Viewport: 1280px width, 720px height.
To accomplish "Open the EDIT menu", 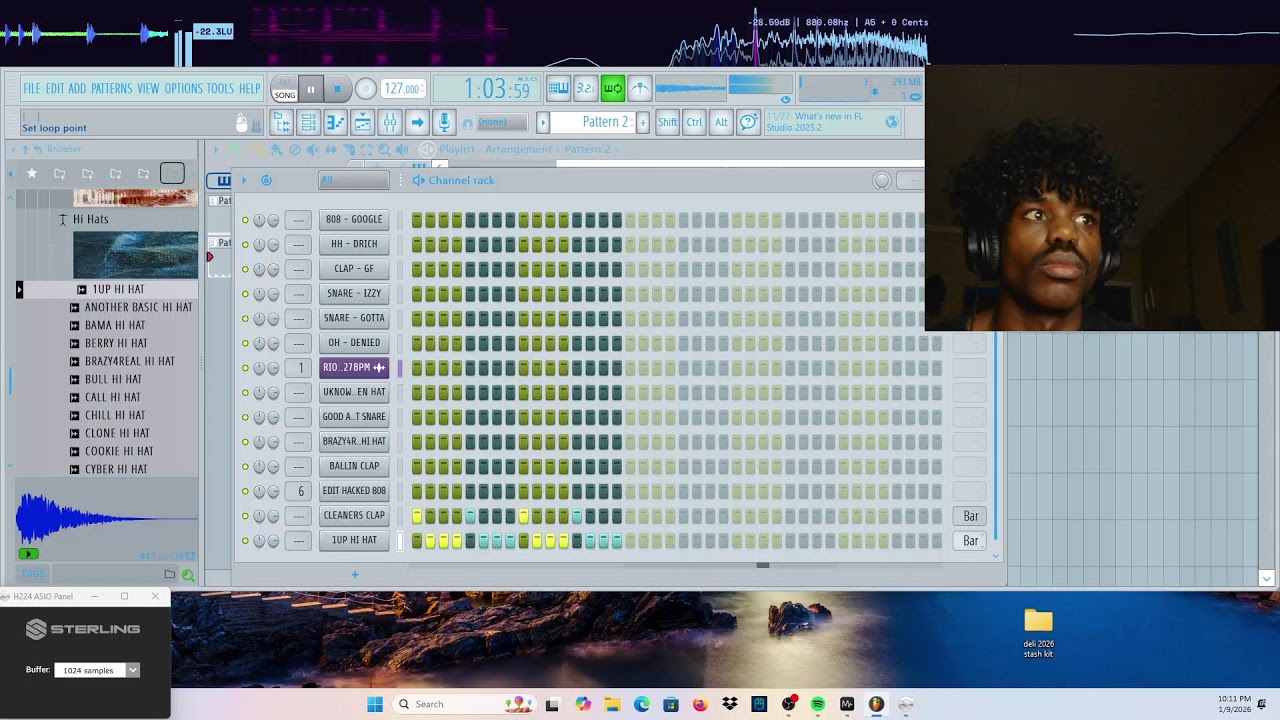I will pos(54,88).
